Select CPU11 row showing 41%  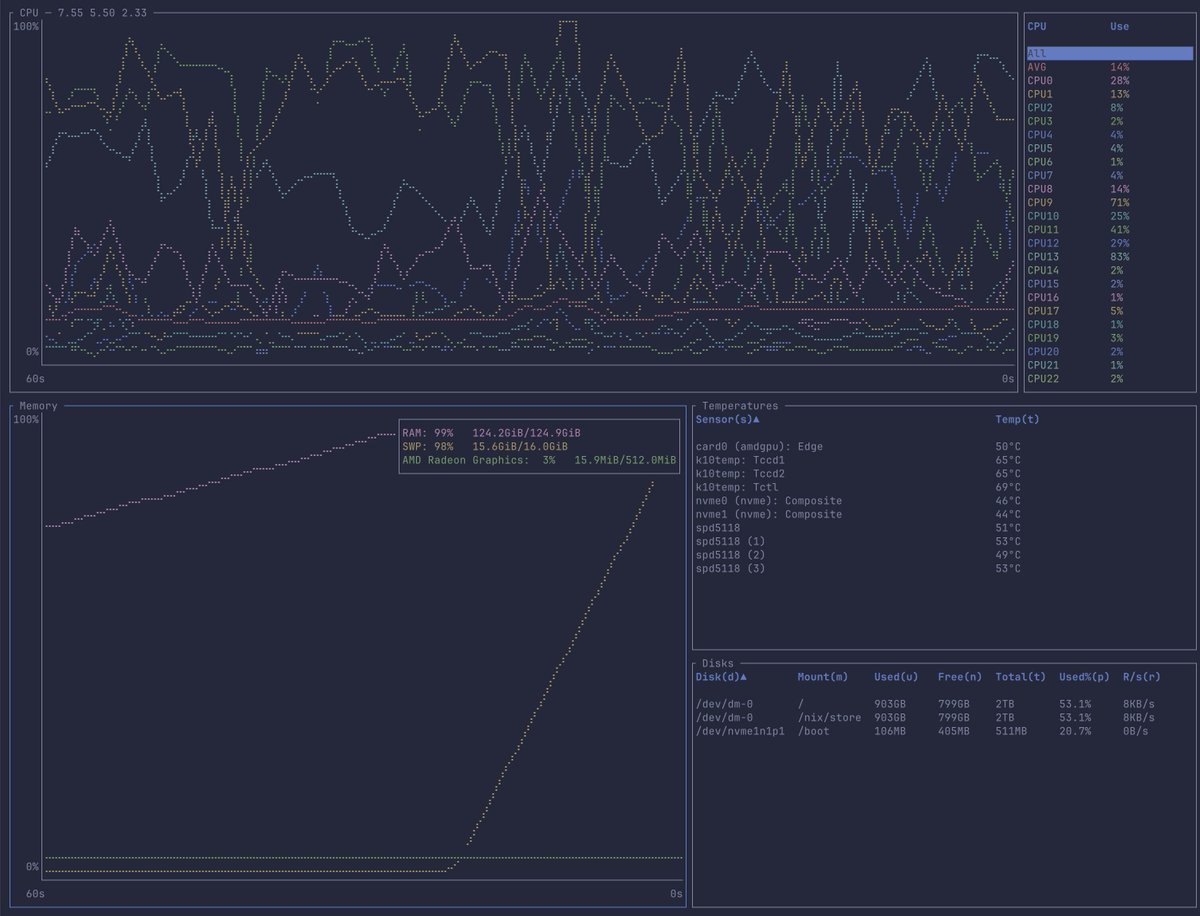pos(1108,229)
